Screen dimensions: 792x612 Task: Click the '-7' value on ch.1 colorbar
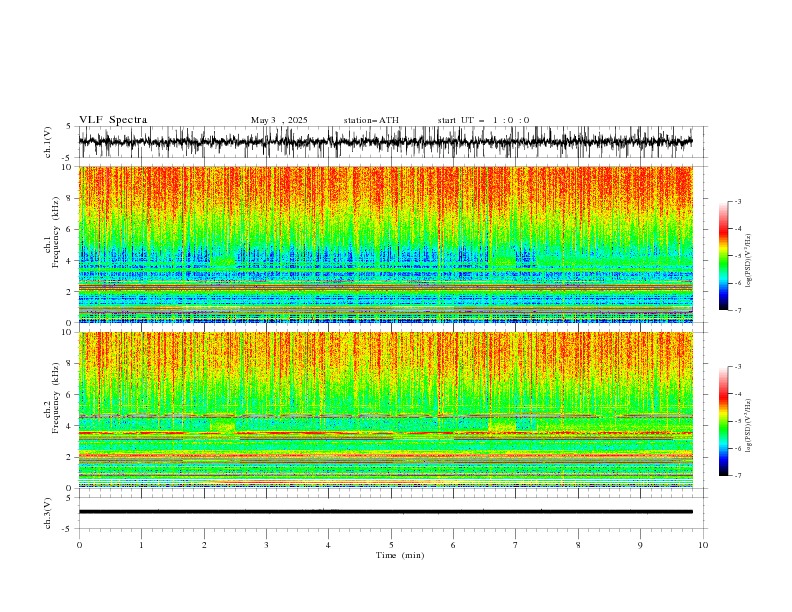tap(737, 310)
